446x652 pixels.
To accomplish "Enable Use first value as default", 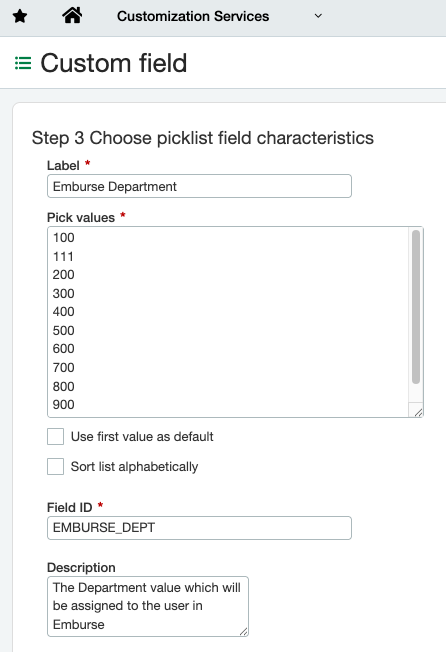I will pos(55,437).
